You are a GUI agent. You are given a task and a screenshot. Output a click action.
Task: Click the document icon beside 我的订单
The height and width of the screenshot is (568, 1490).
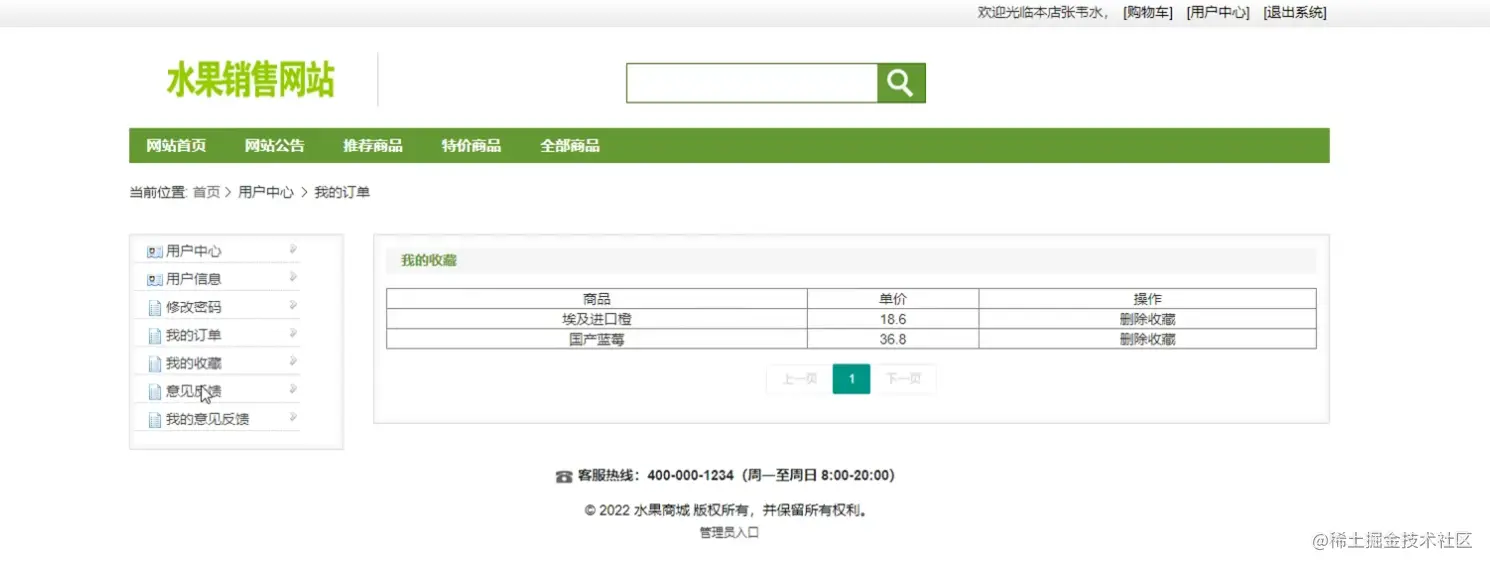(x=154, y=336)
